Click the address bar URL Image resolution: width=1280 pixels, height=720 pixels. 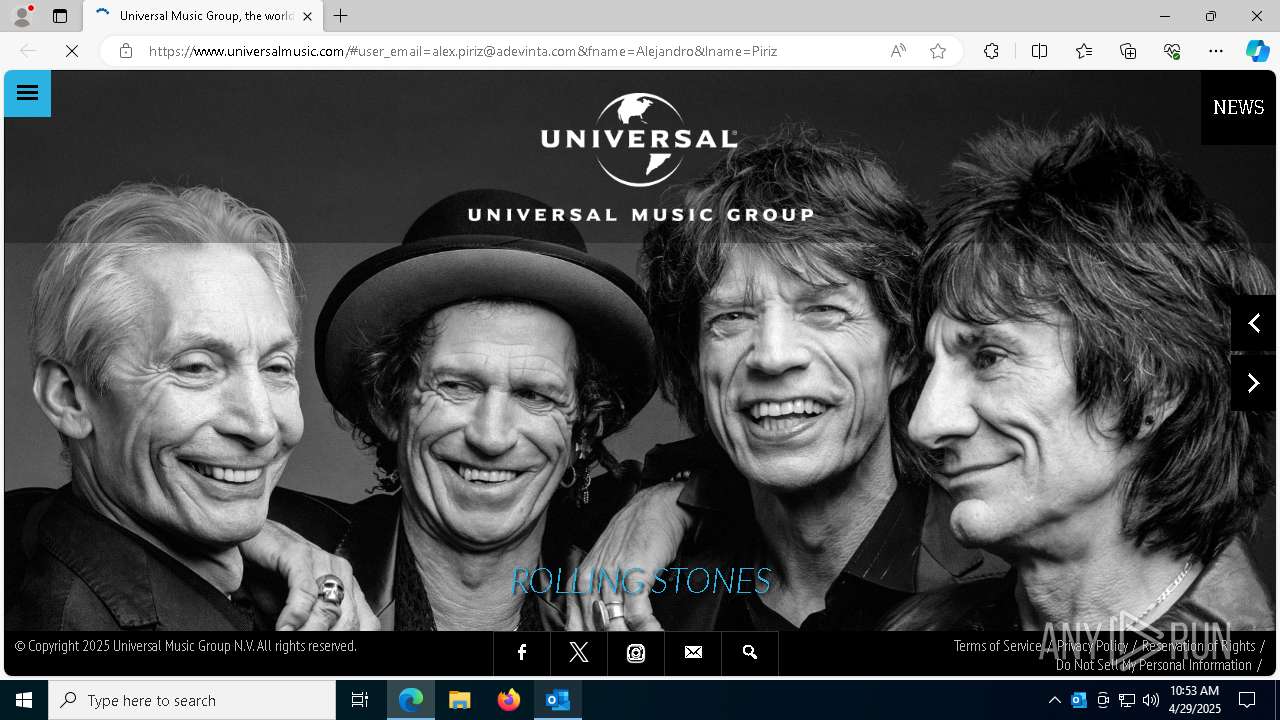click(x=463, y=51)
